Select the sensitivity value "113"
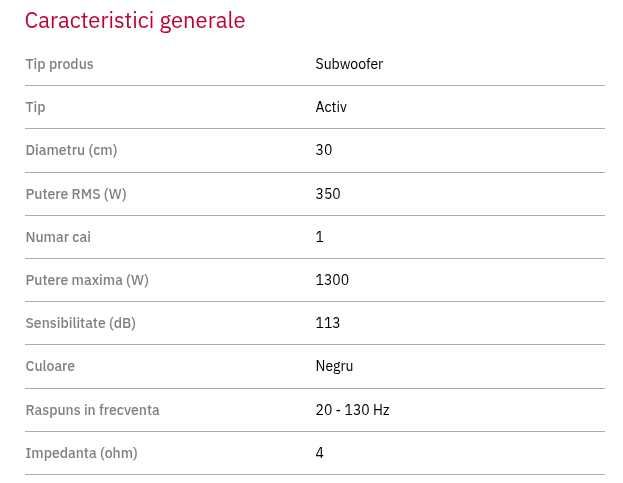 coord(328,323)
